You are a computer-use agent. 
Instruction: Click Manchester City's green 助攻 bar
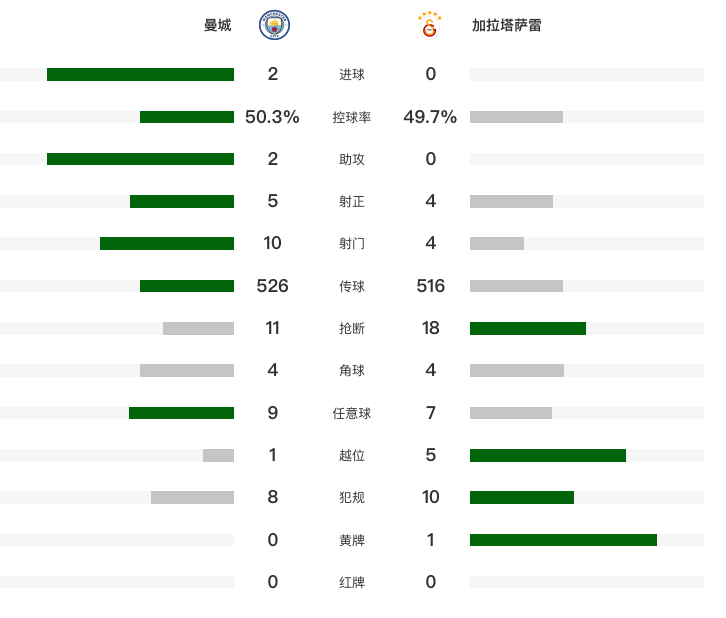tap(140, 159)
